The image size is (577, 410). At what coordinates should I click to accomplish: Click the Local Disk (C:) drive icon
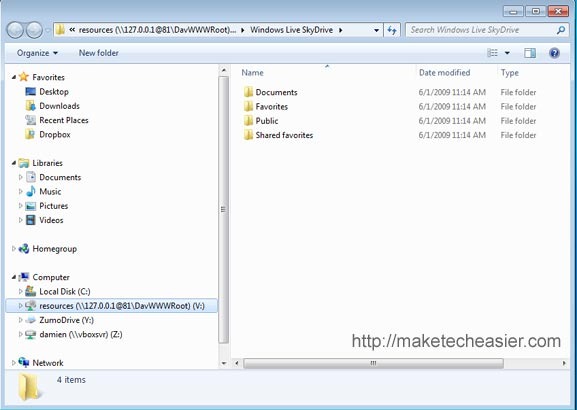(31, 291)
